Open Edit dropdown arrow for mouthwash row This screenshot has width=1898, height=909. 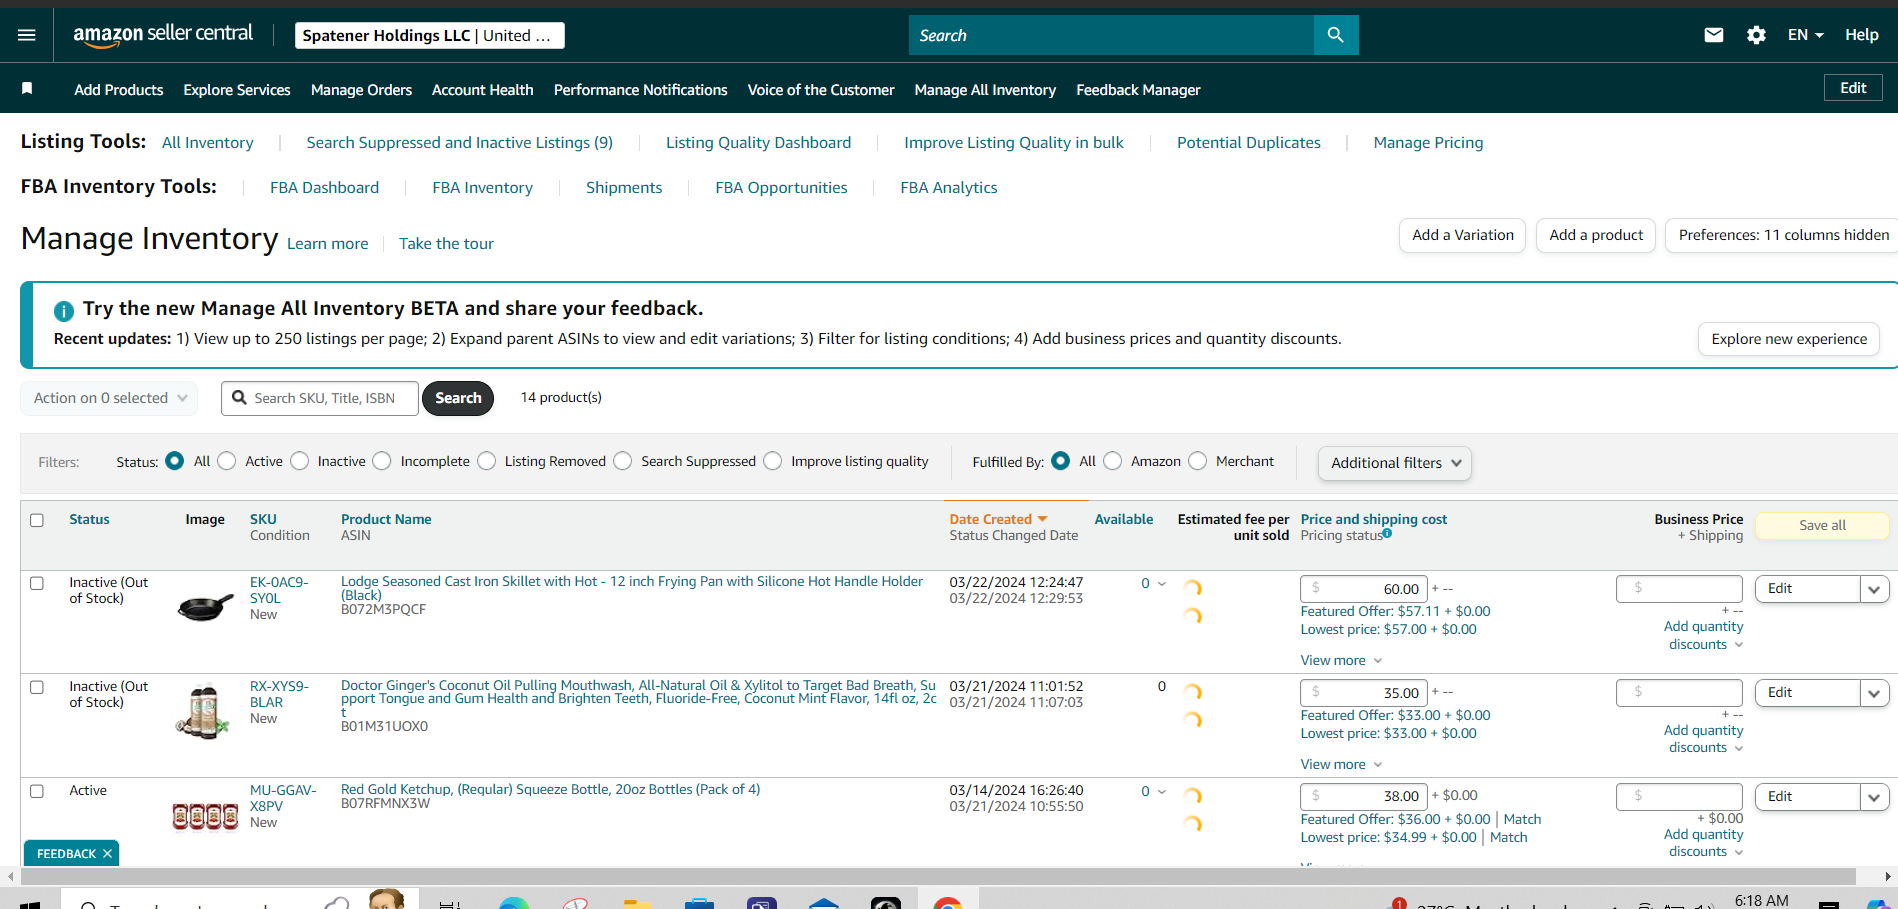[1874, 693]
